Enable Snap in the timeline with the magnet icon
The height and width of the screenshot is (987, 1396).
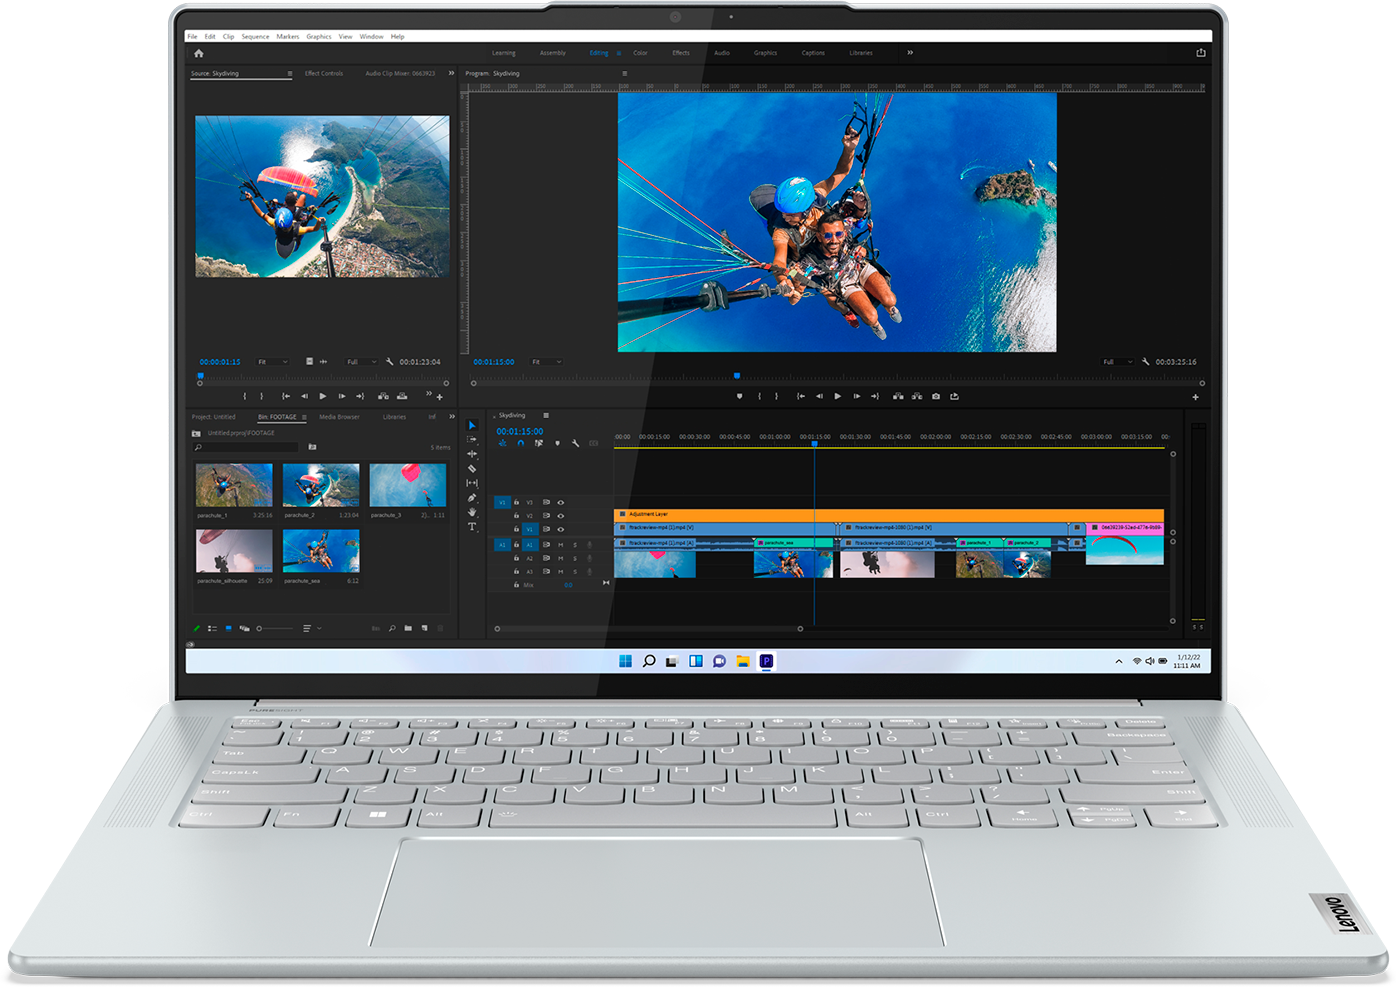point(521,443)
